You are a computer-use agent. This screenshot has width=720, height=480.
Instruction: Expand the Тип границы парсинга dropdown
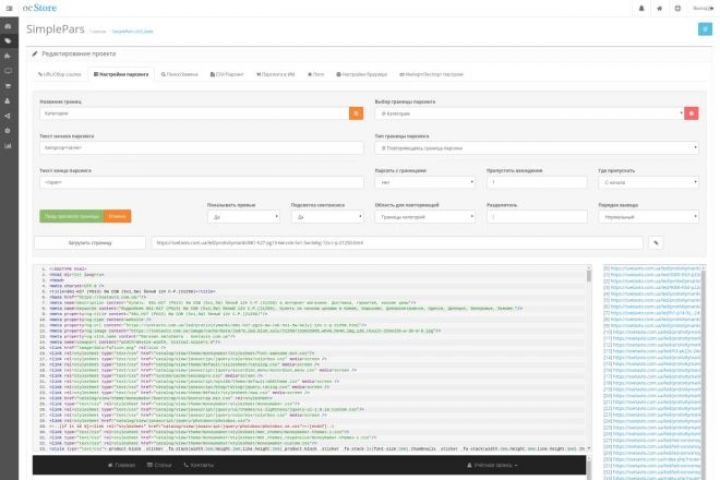point(537,148)
